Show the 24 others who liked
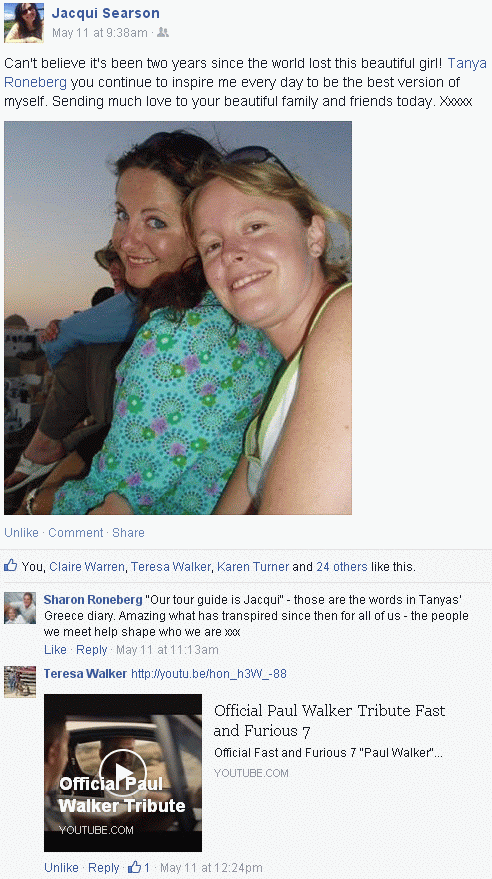This screenshot has width=492, height=879. coord(342,567)
